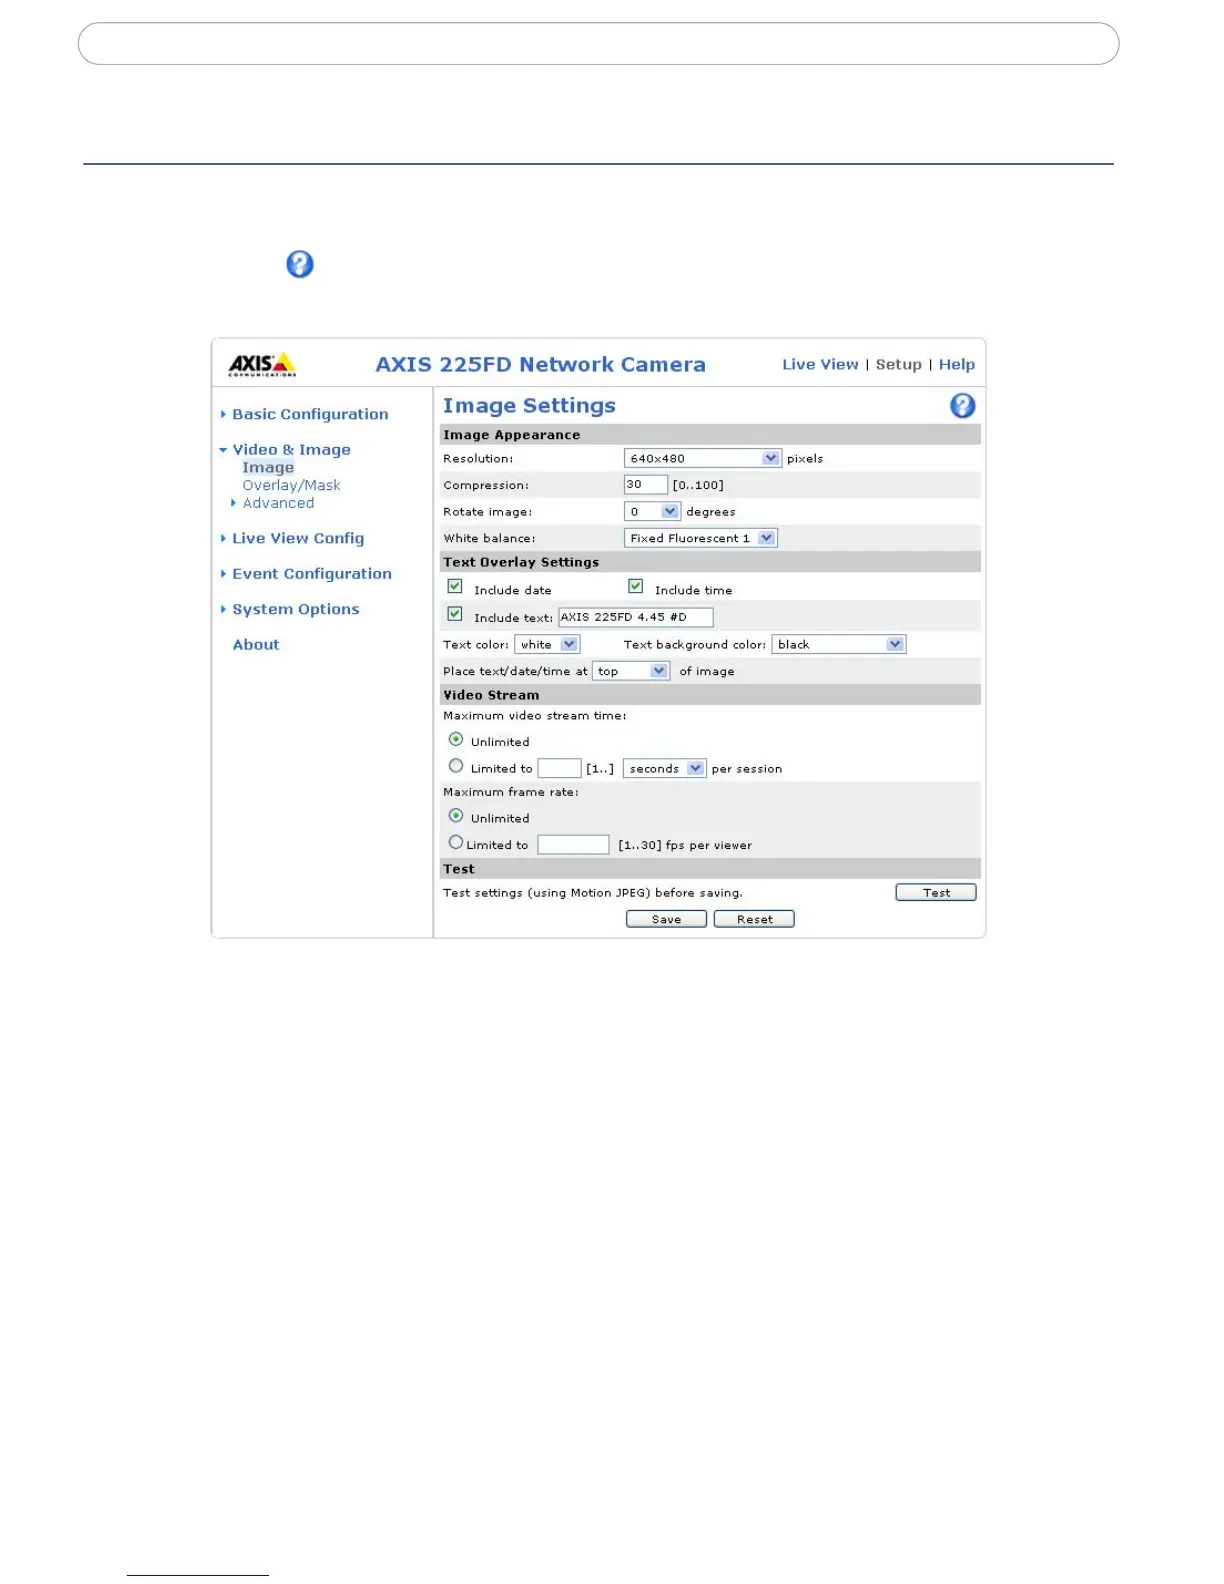Click the Test button

(x=936, y=893)
